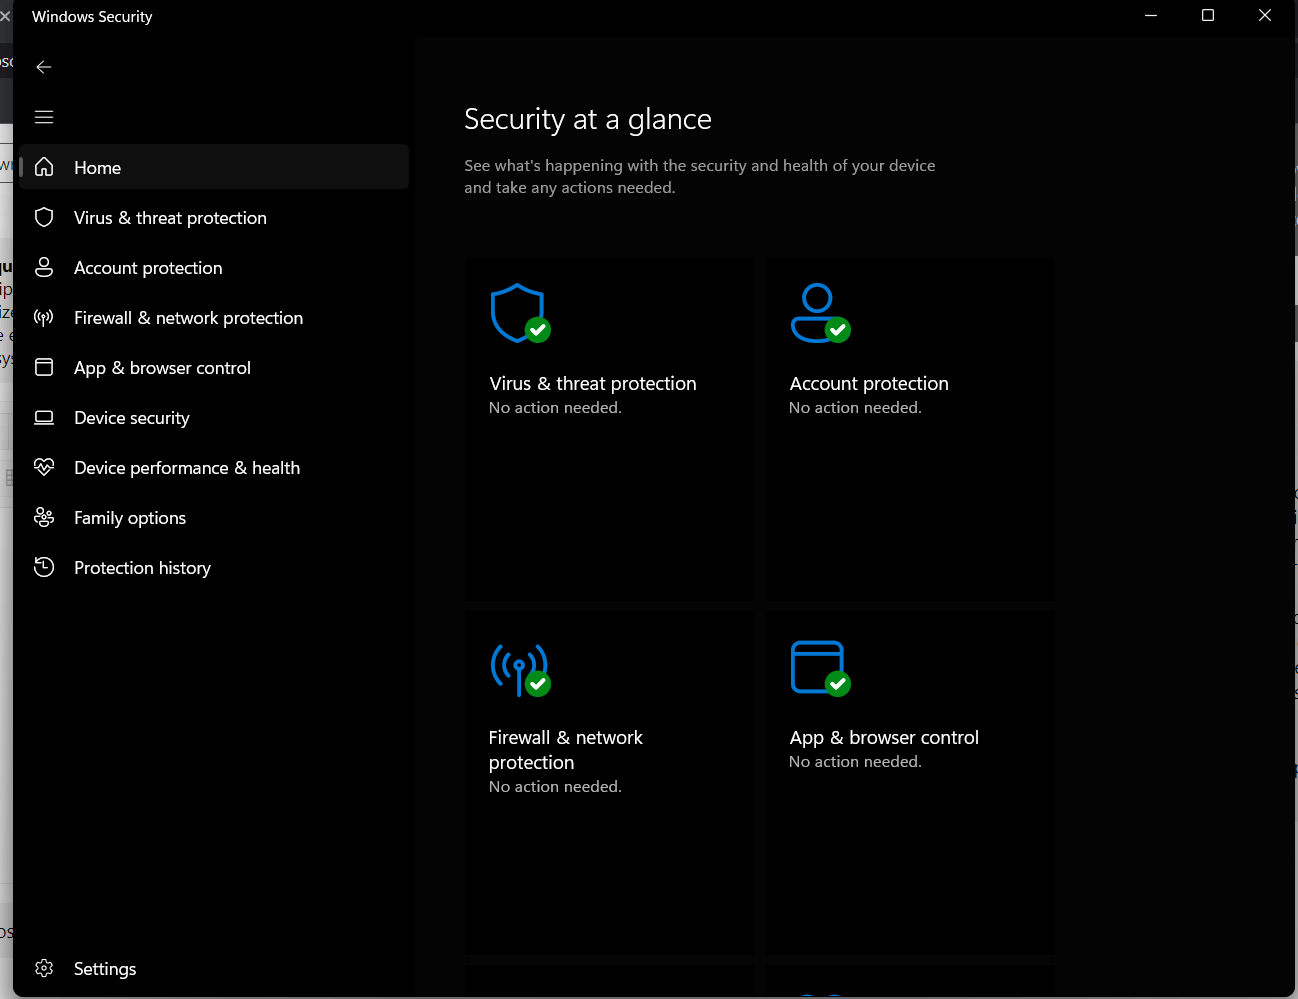Minimize the Windows Security window
The height and width of the screenshot is (999, 1298).
pos(1151,15)
